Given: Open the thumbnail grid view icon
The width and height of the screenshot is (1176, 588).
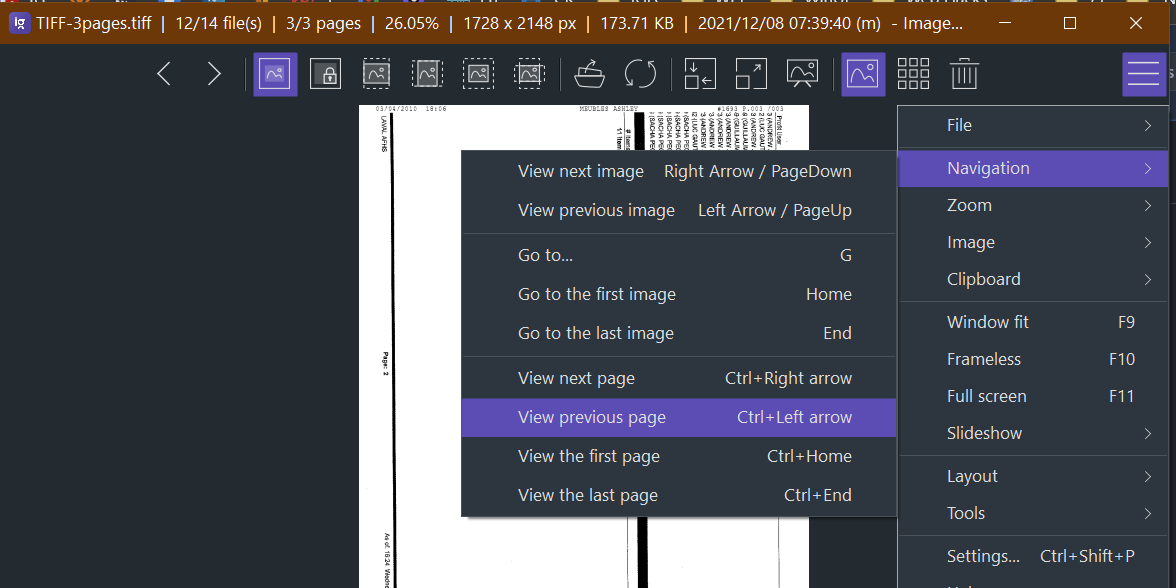Looking at the screenshot, I should [x=913, y=73].
